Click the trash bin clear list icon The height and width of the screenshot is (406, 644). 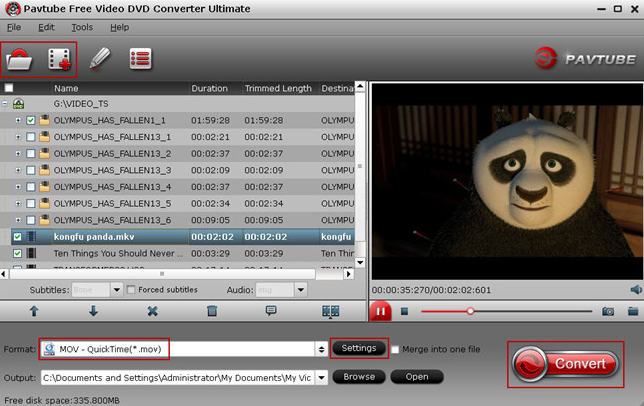[212, 311]
